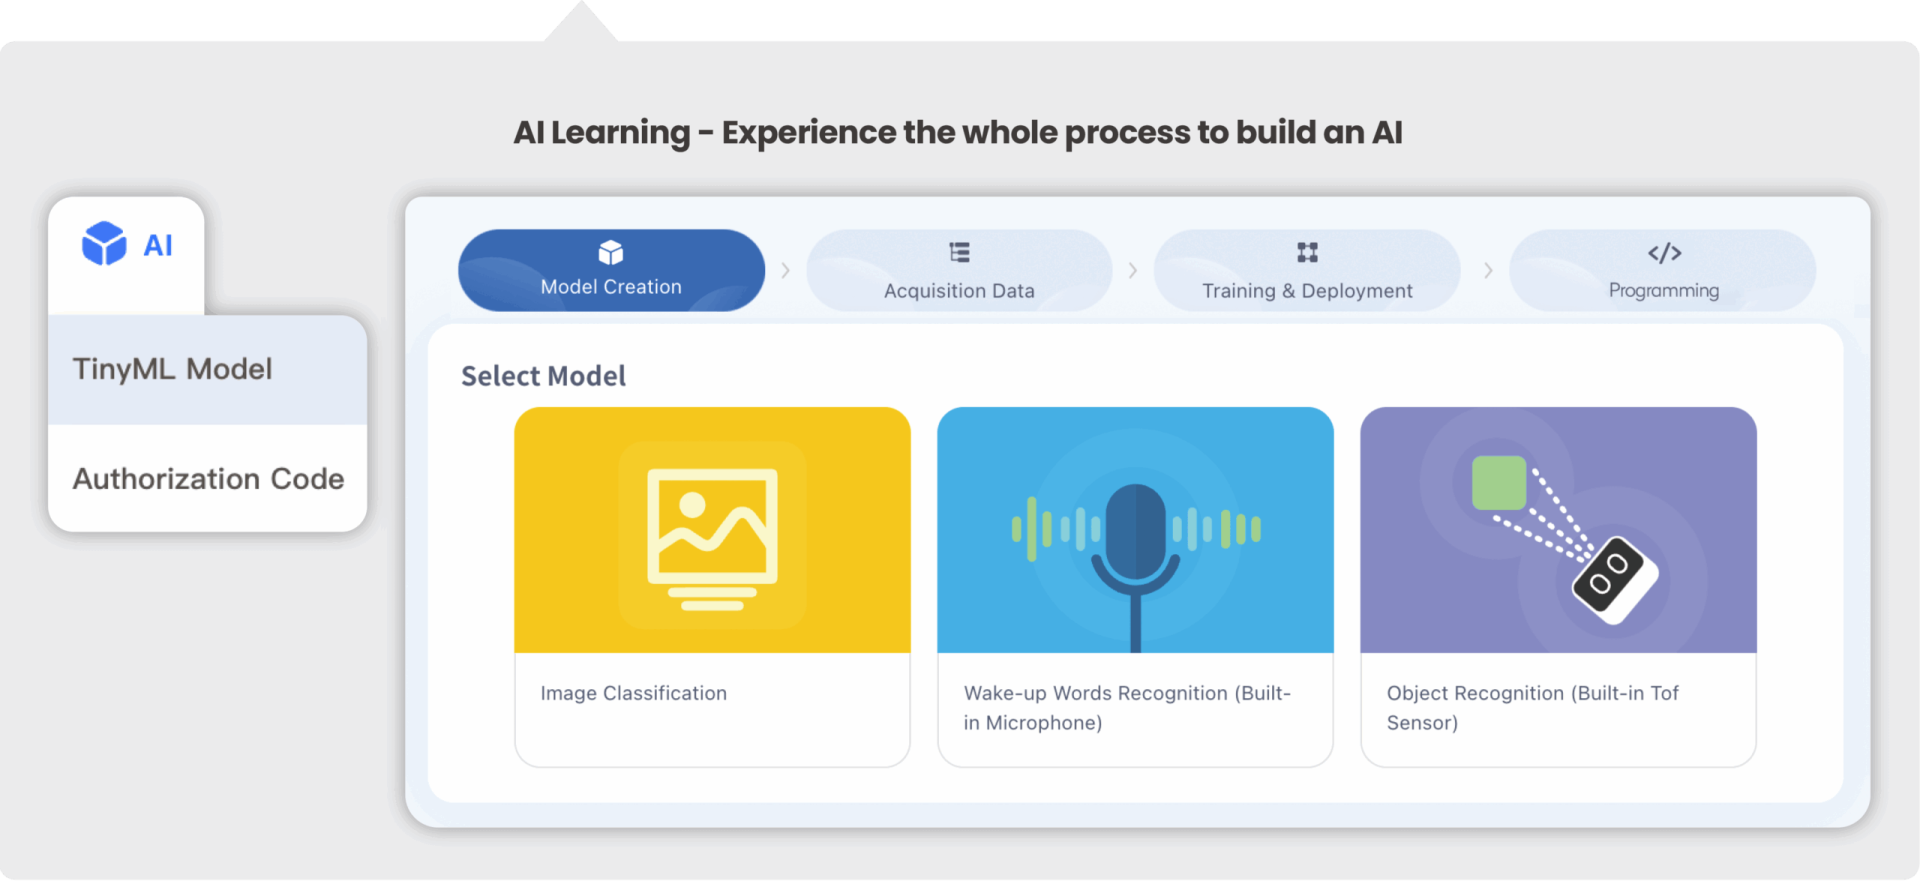The height and width of the screenshot is (881, 1920).
Task: Click the green square object on the purple card
Action: (1498, 483)
